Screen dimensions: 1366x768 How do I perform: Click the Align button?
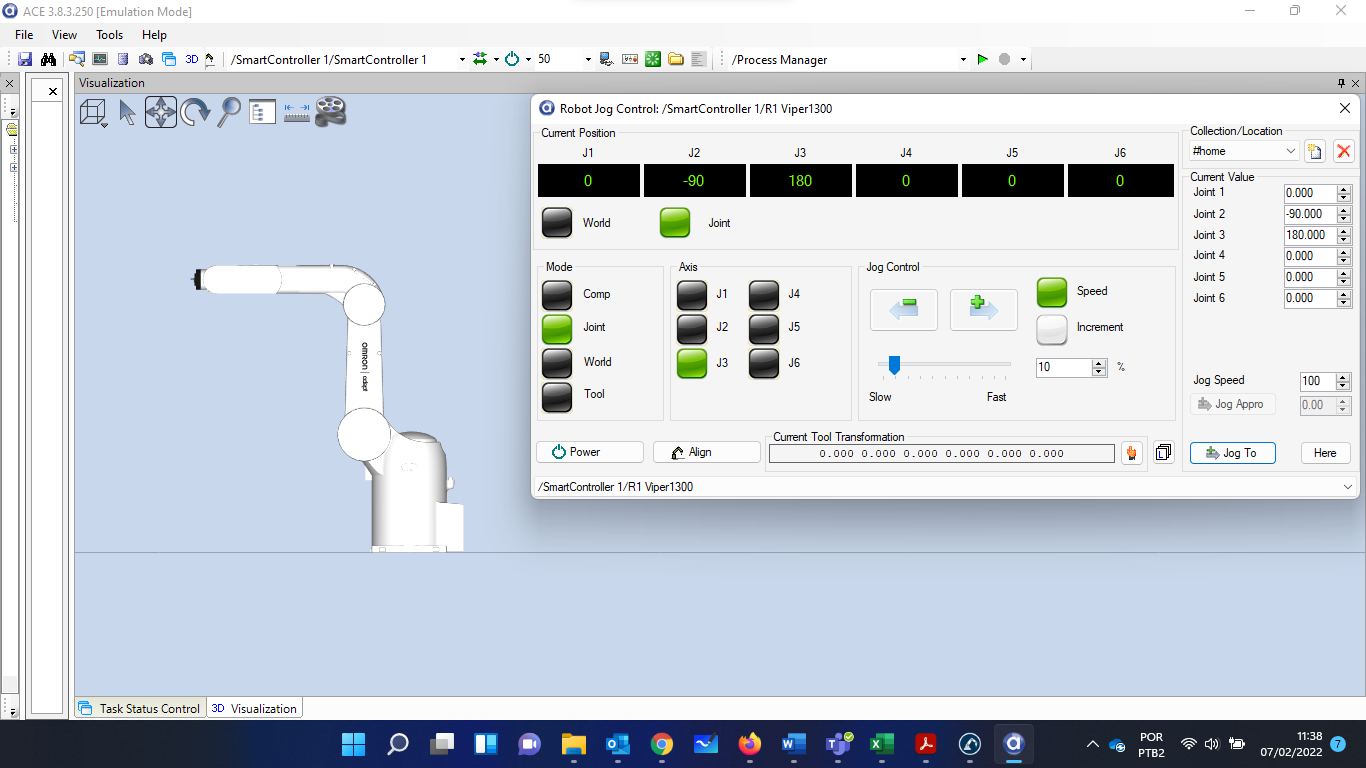point(706,452)
